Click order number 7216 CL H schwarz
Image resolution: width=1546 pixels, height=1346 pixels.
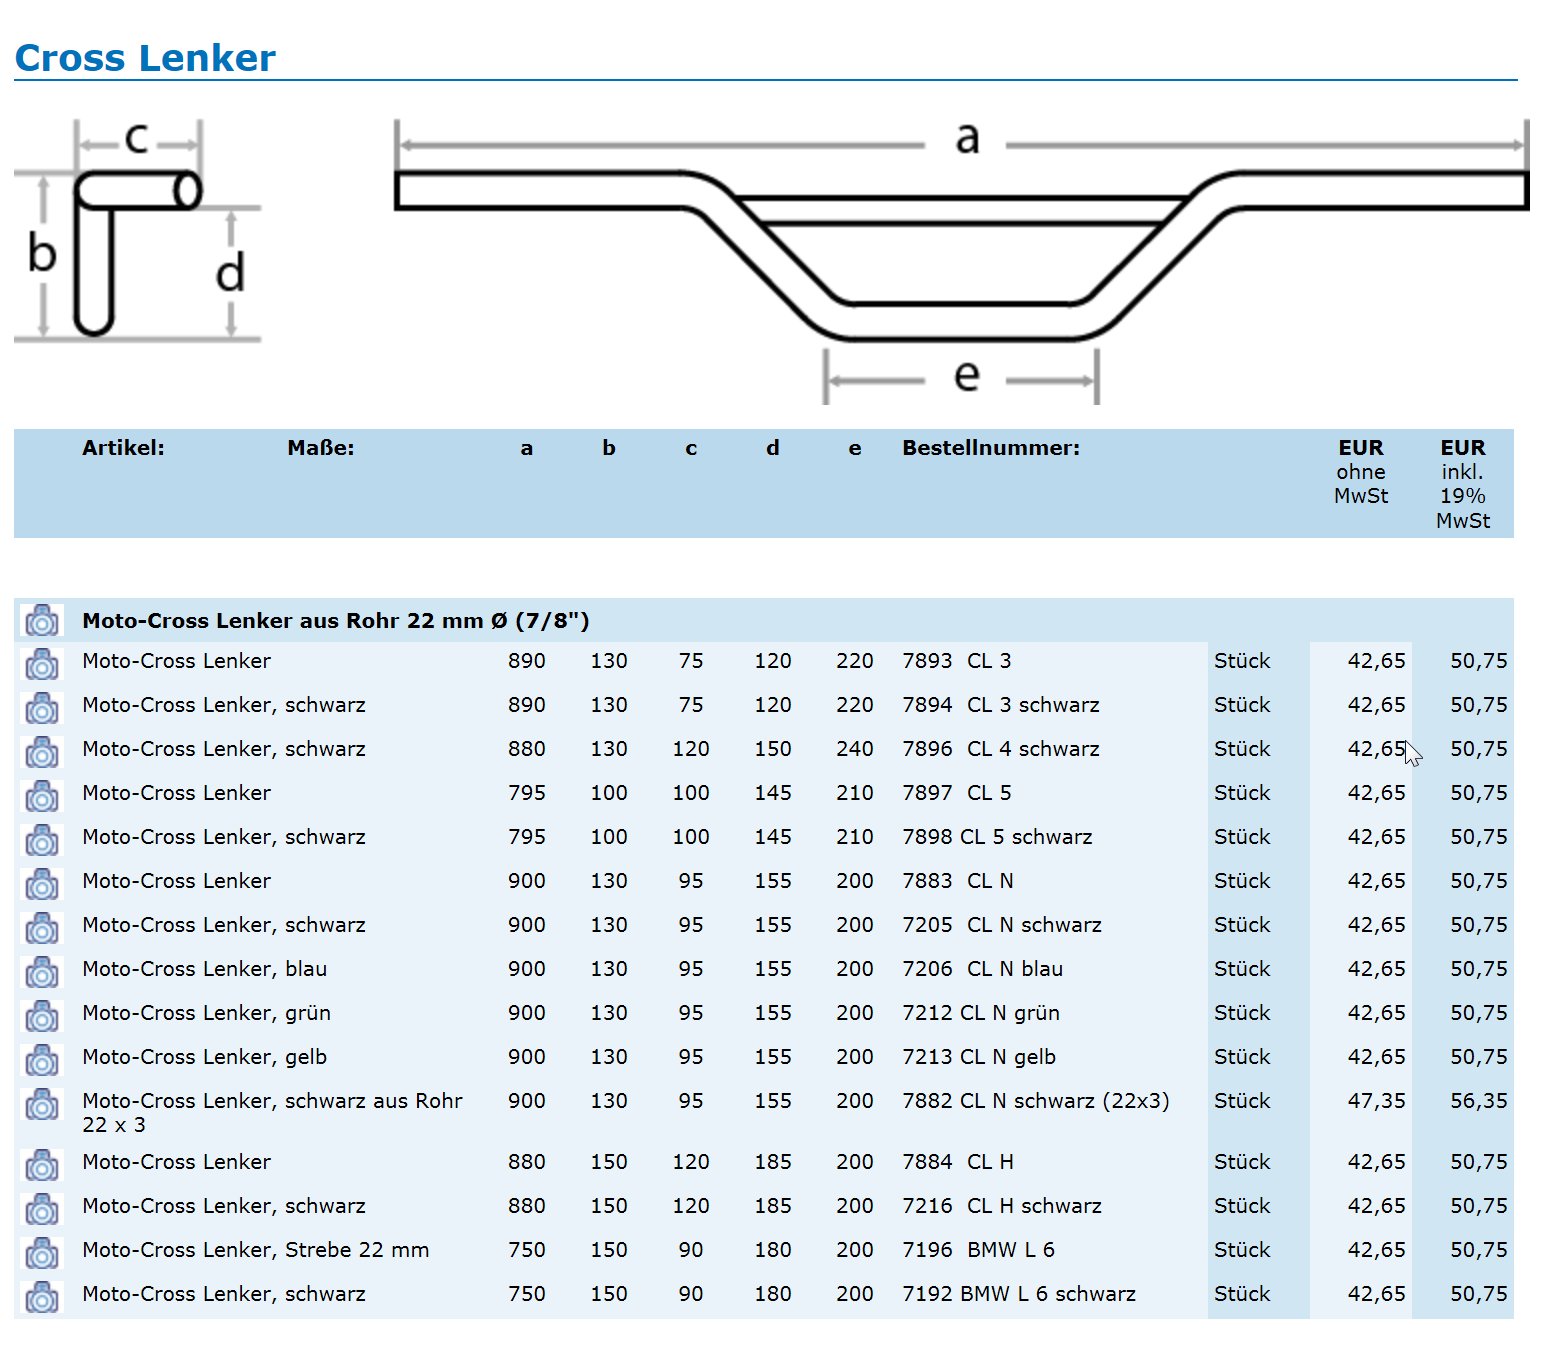1001,1206
